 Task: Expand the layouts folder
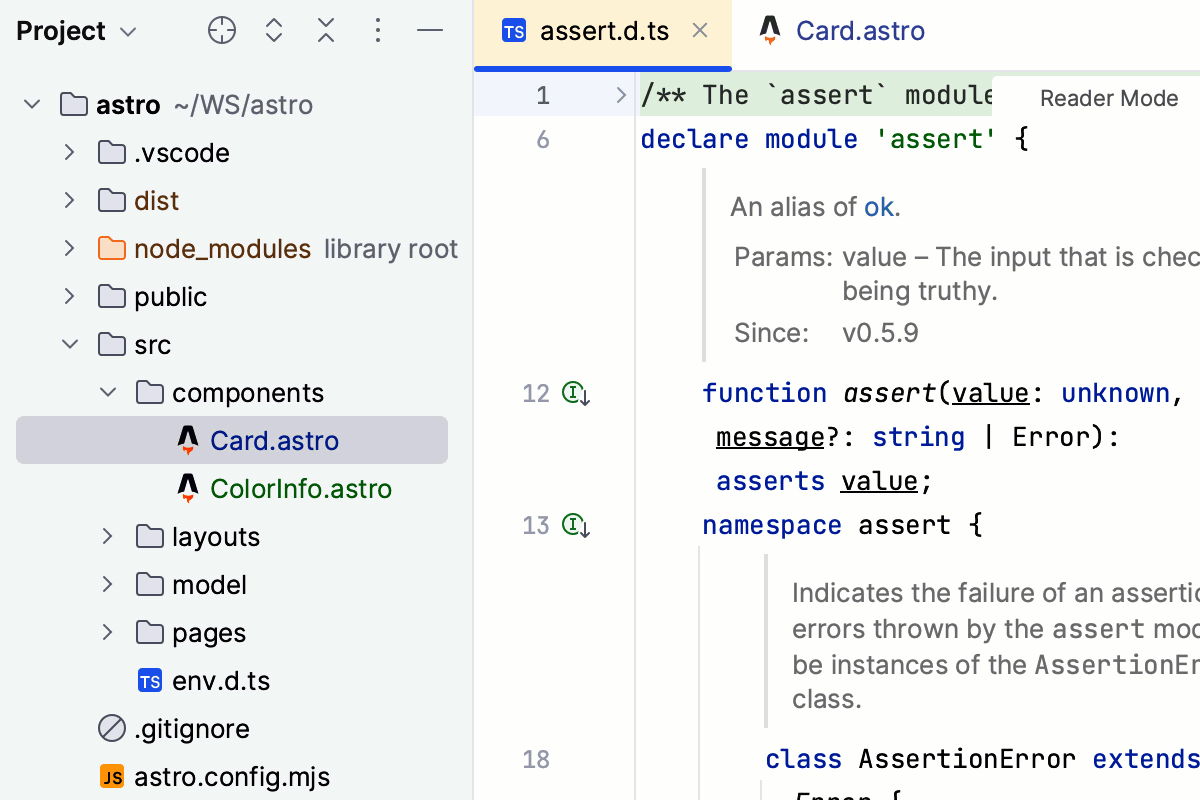pos(107,537)
